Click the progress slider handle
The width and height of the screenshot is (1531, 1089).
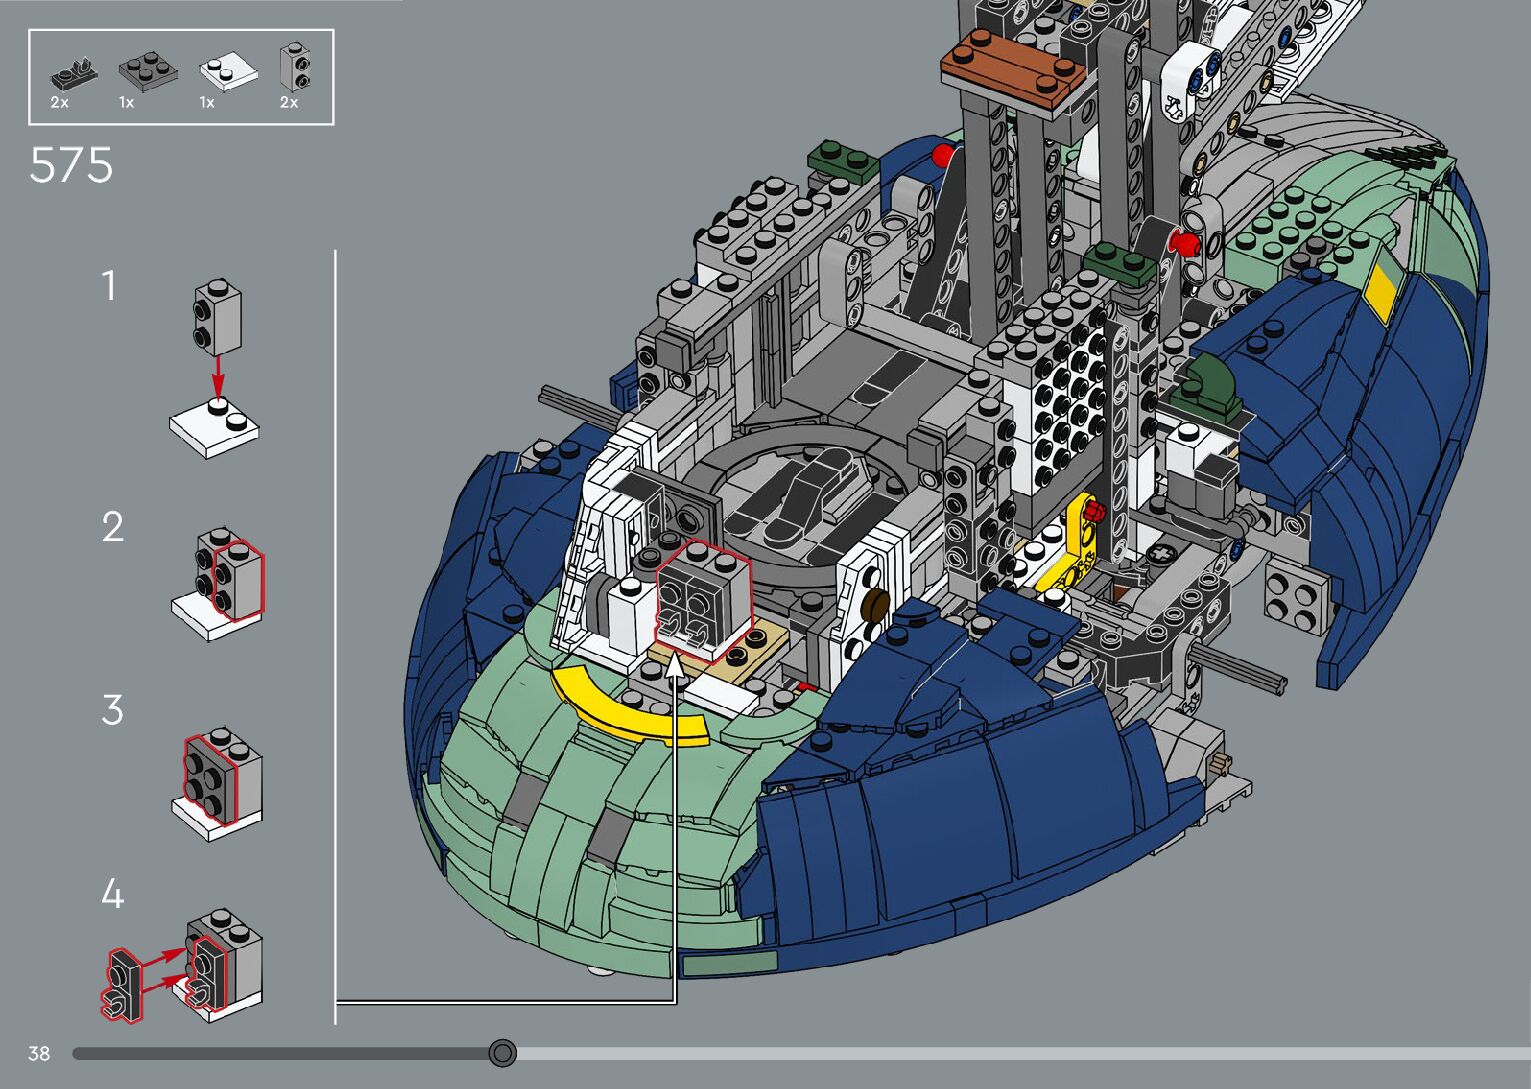tap(503, 1053)
